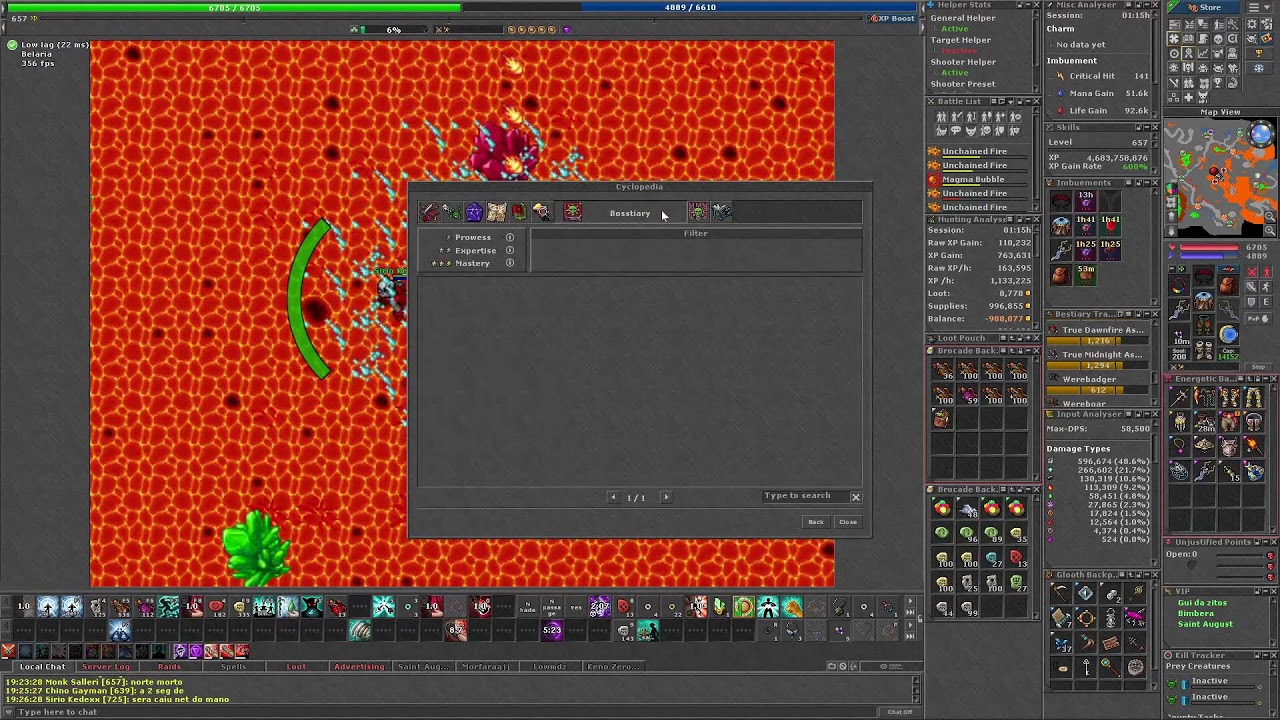Open the Map parchment icon in Cyclopedia
This screenshot has height=720, width=1280.
496,212
